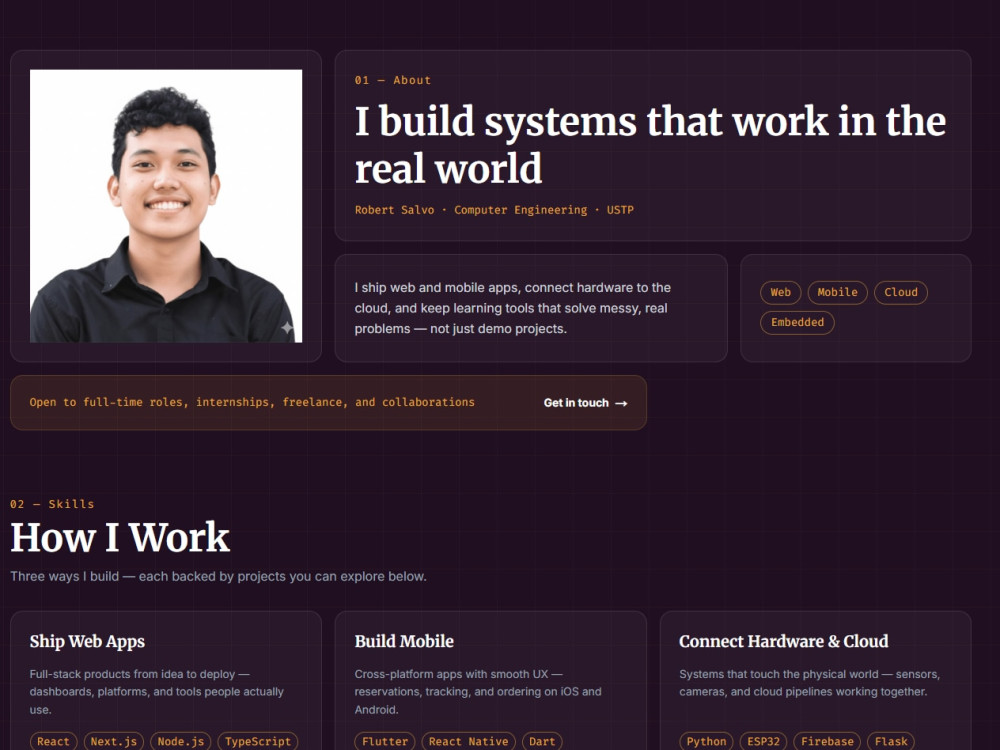Click Robert Salvo's portrait photo
The height and width of the screenshot is (750, 1000).
[166, 206]
